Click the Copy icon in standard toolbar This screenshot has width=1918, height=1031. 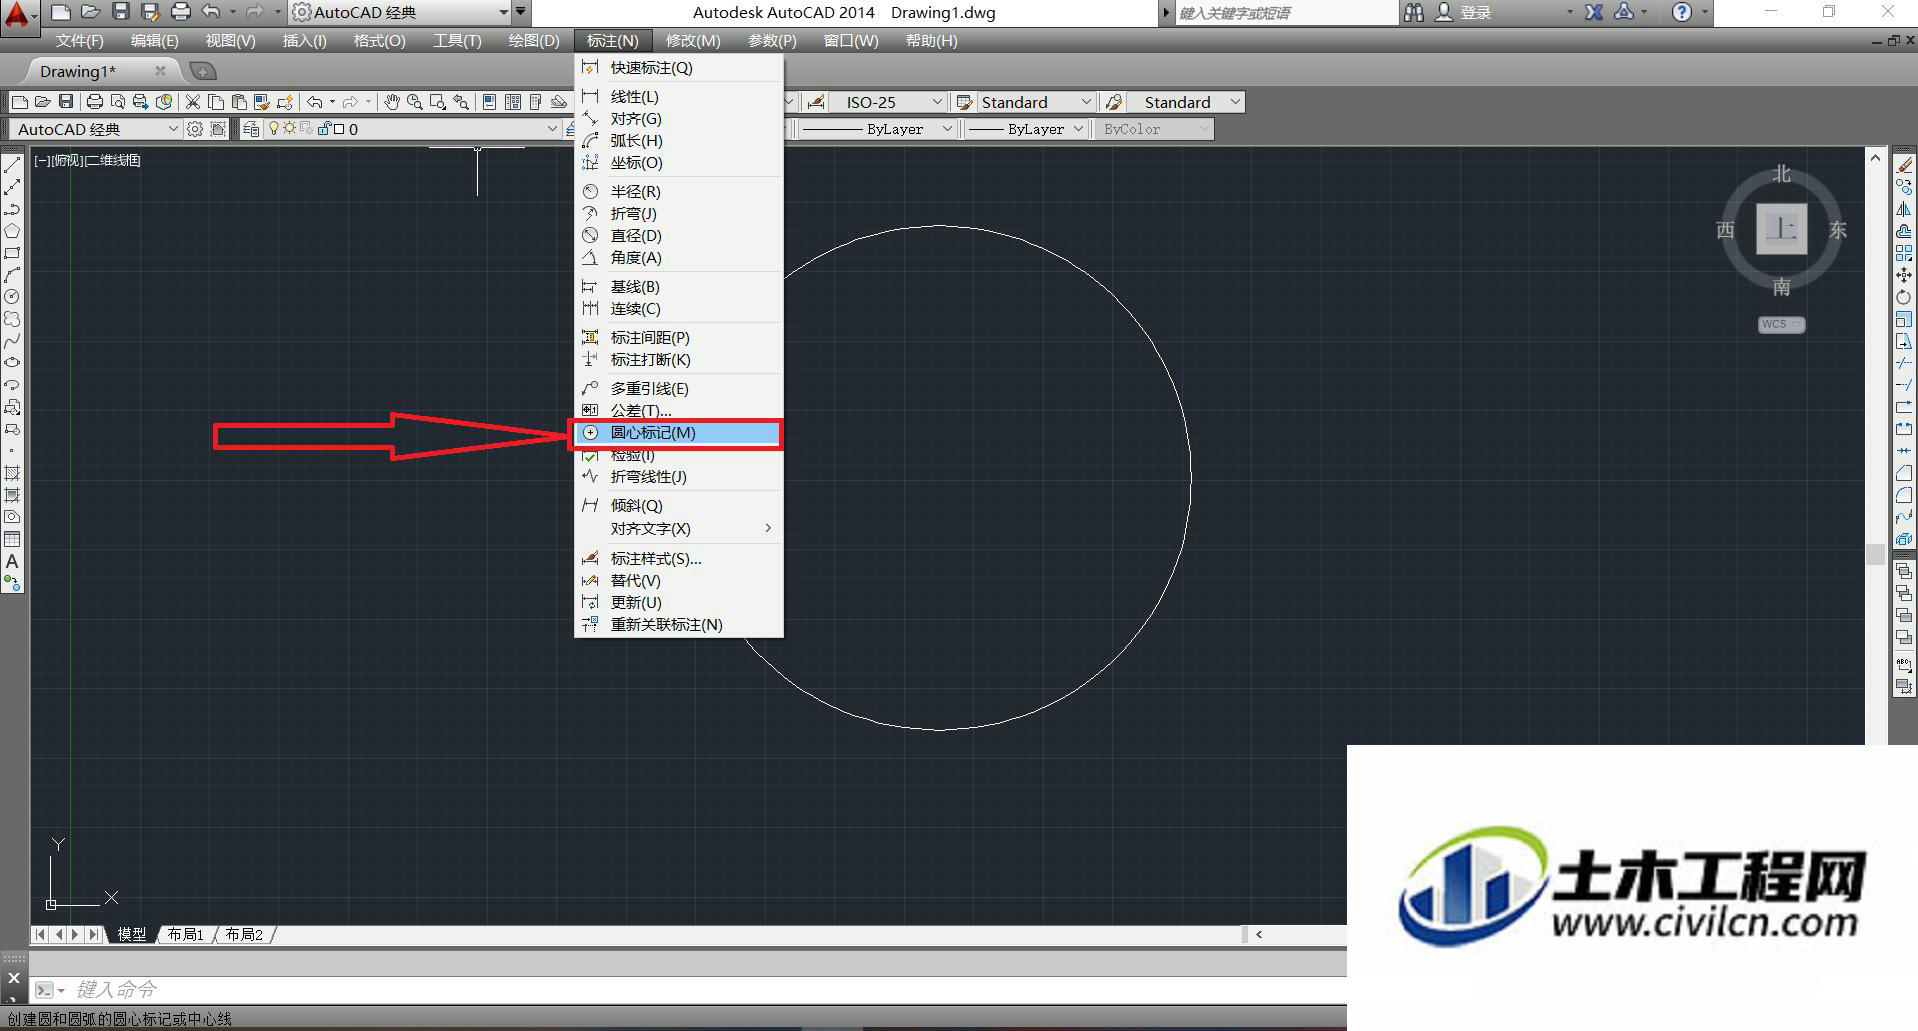216,102
